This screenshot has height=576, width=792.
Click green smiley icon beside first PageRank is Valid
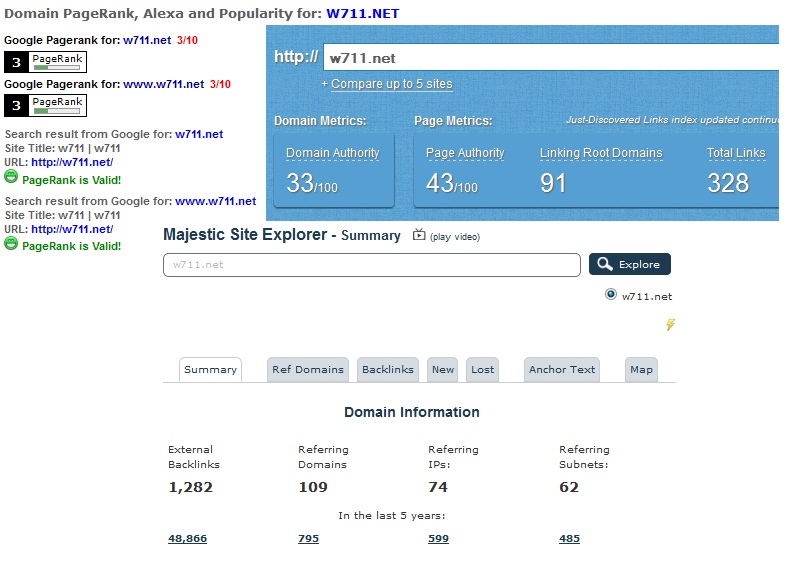[11, 177]
